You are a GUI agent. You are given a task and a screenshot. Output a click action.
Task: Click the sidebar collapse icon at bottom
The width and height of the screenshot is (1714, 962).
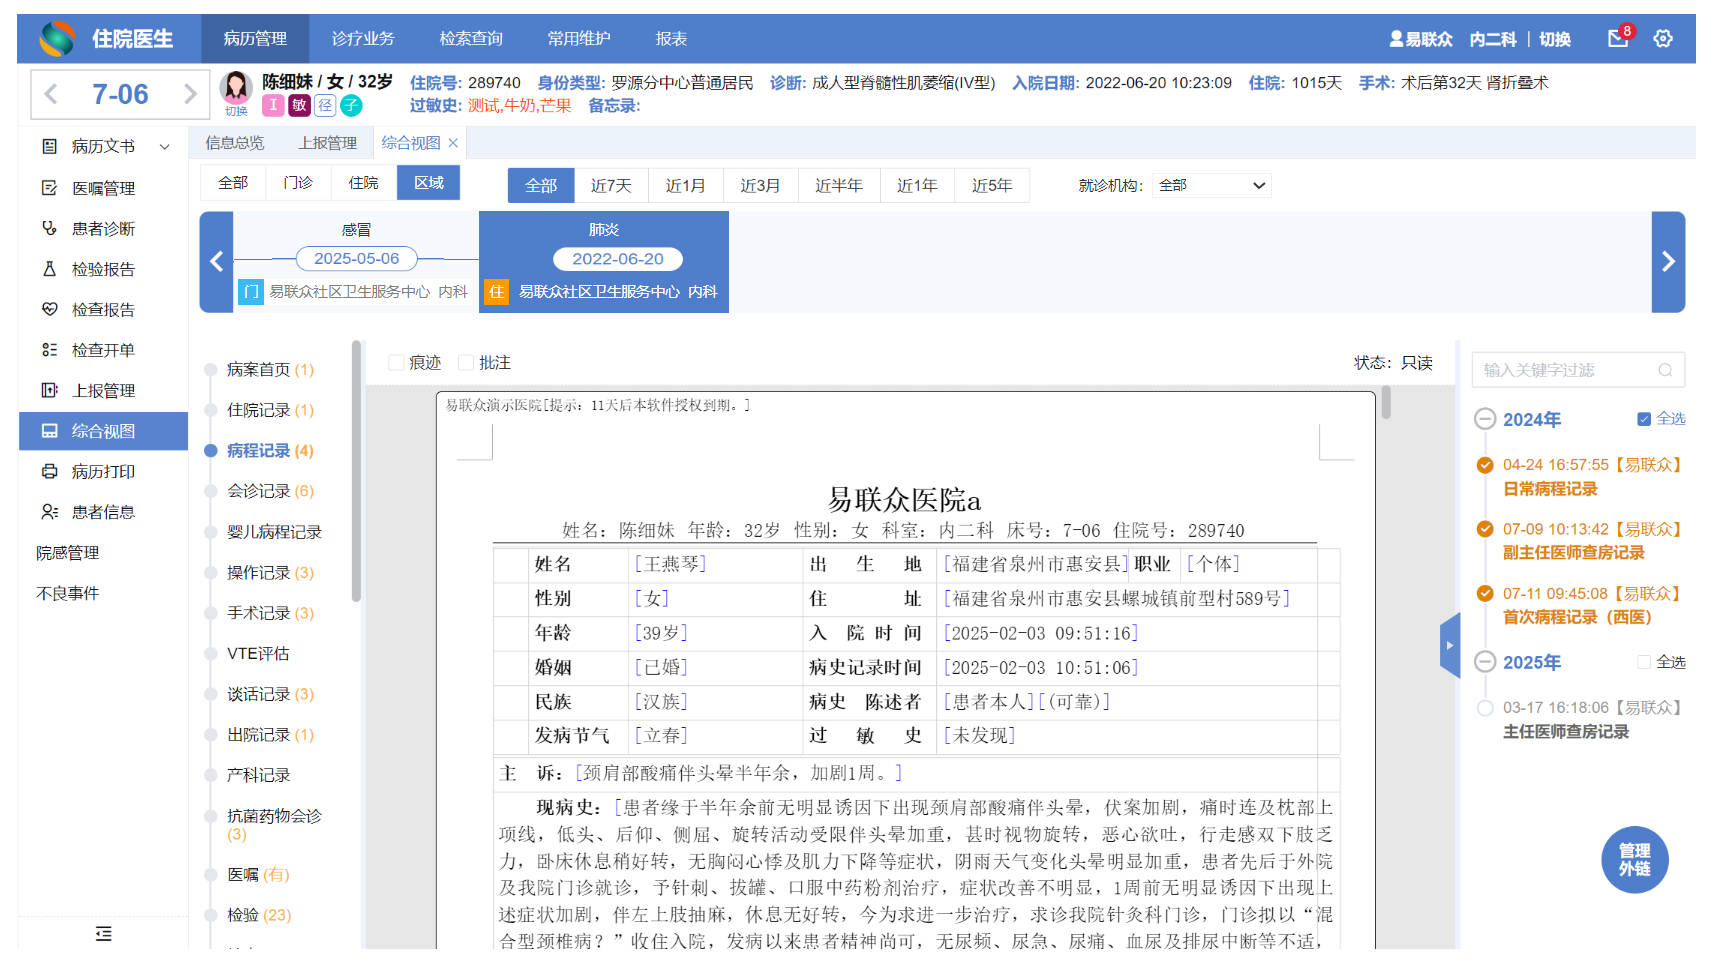[x=103, y=934]
